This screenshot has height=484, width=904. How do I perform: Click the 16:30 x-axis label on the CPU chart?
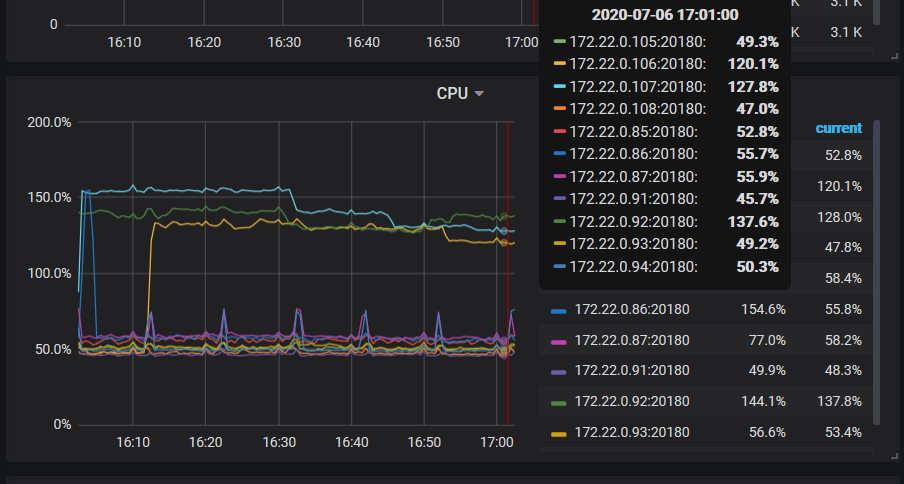tap(279, 442)
